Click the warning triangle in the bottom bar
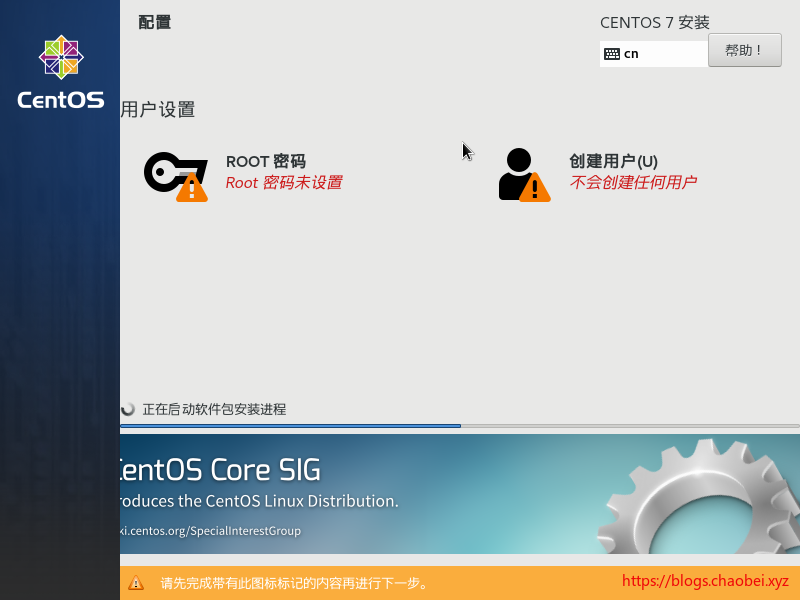This screenshot has height=600, width=800. (x=136, y=583)
